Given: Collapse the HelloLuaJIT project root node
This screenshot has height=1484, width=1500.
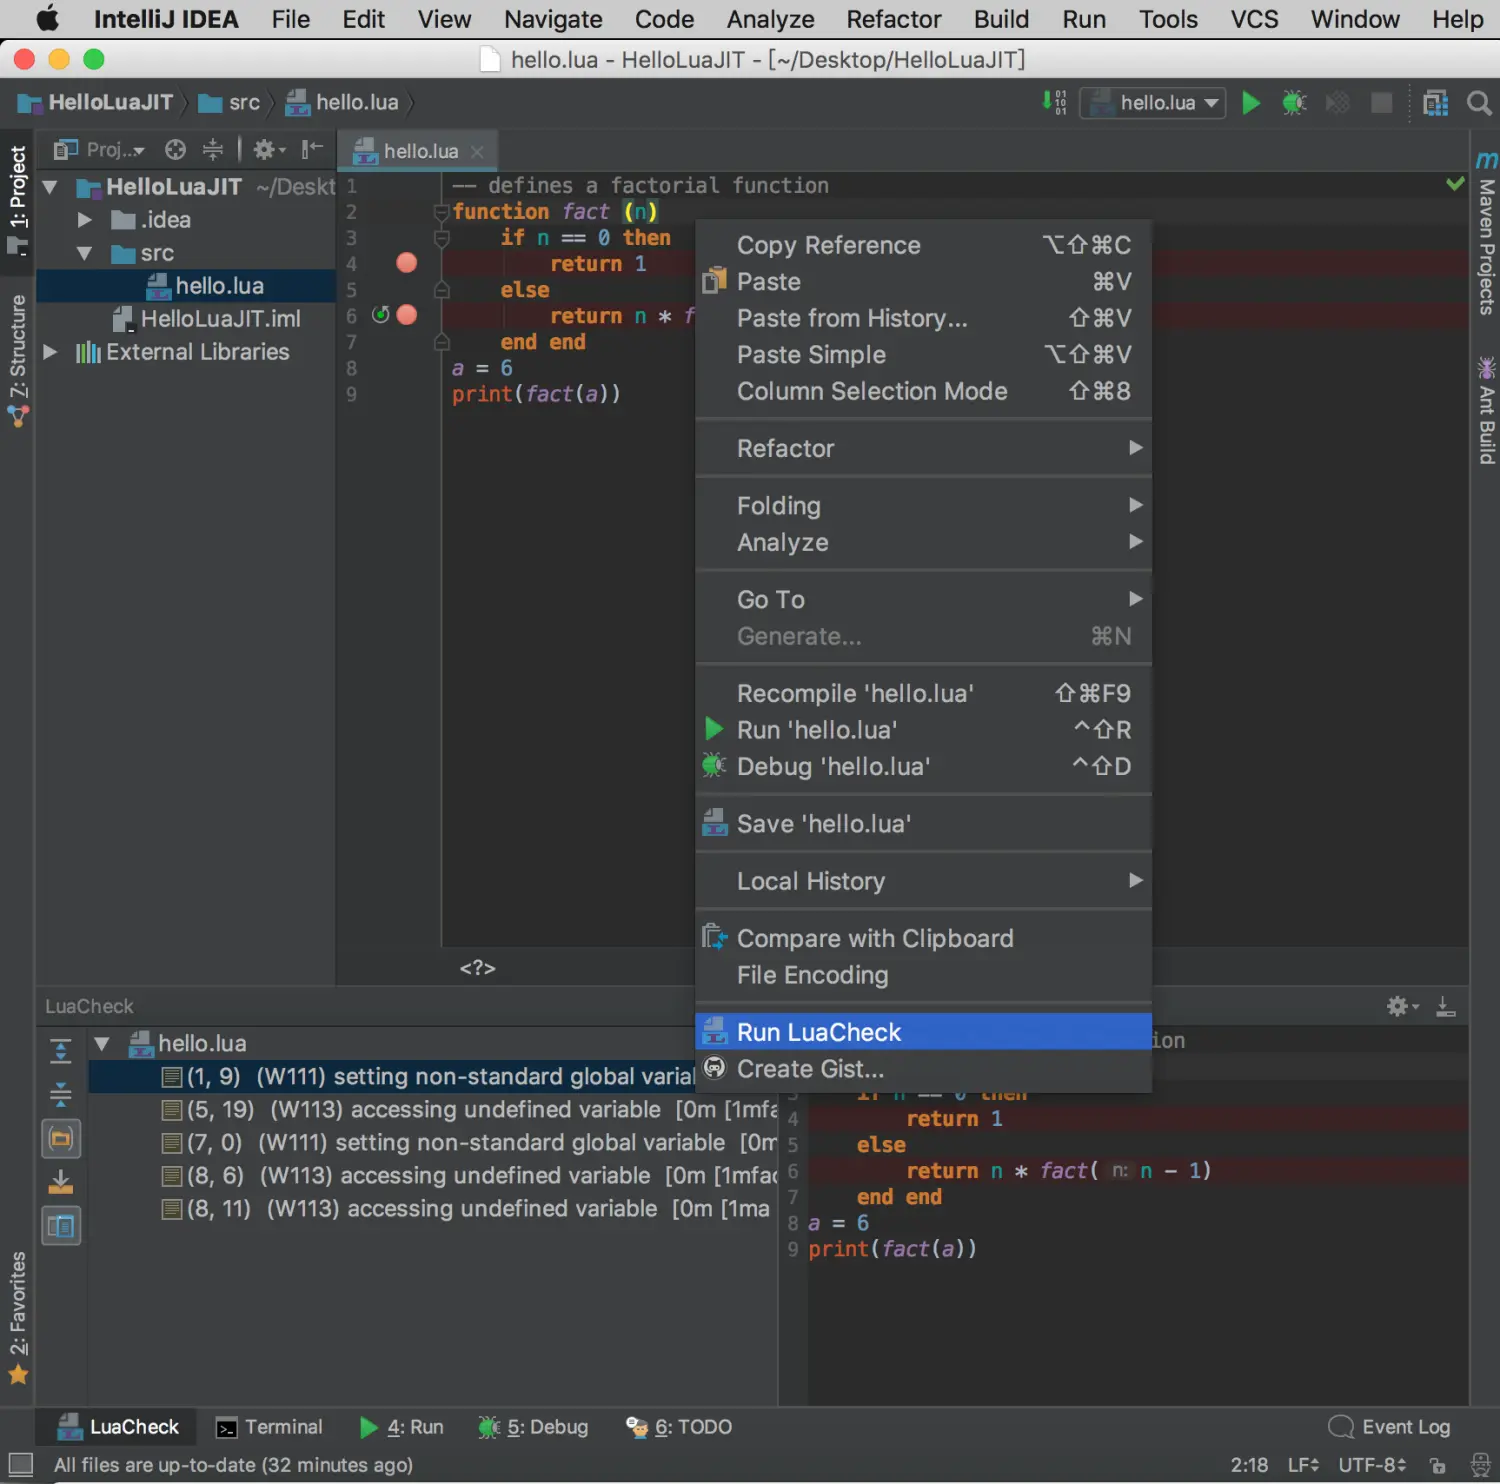Looking at the screenshot, I should (x=50, y=187).
